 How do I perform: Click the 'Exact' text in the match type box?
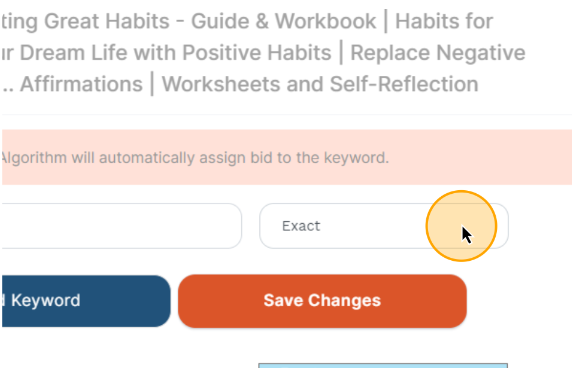point(301,226)
